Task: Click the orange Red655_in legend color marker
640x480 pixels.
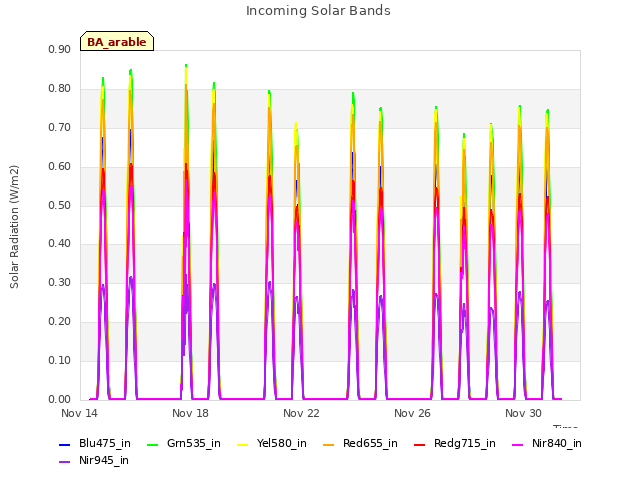Action: [329, 444]
